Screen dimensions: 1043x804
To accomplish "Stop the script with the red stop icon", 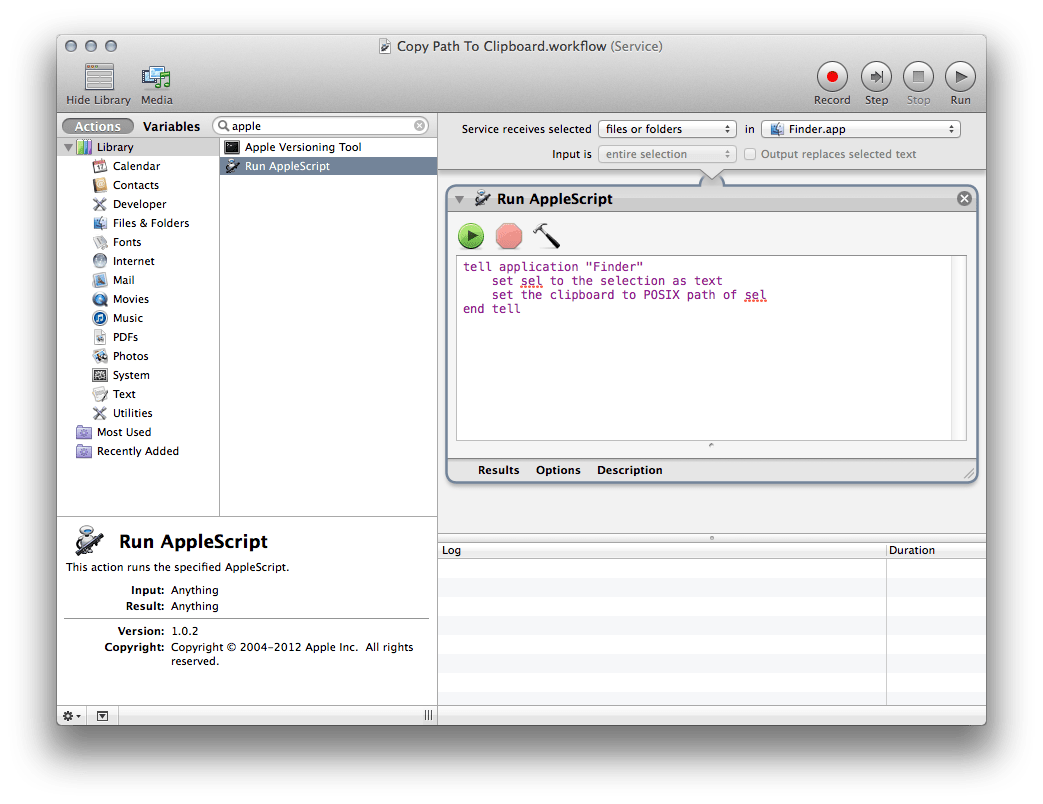I will click(509, 236).
